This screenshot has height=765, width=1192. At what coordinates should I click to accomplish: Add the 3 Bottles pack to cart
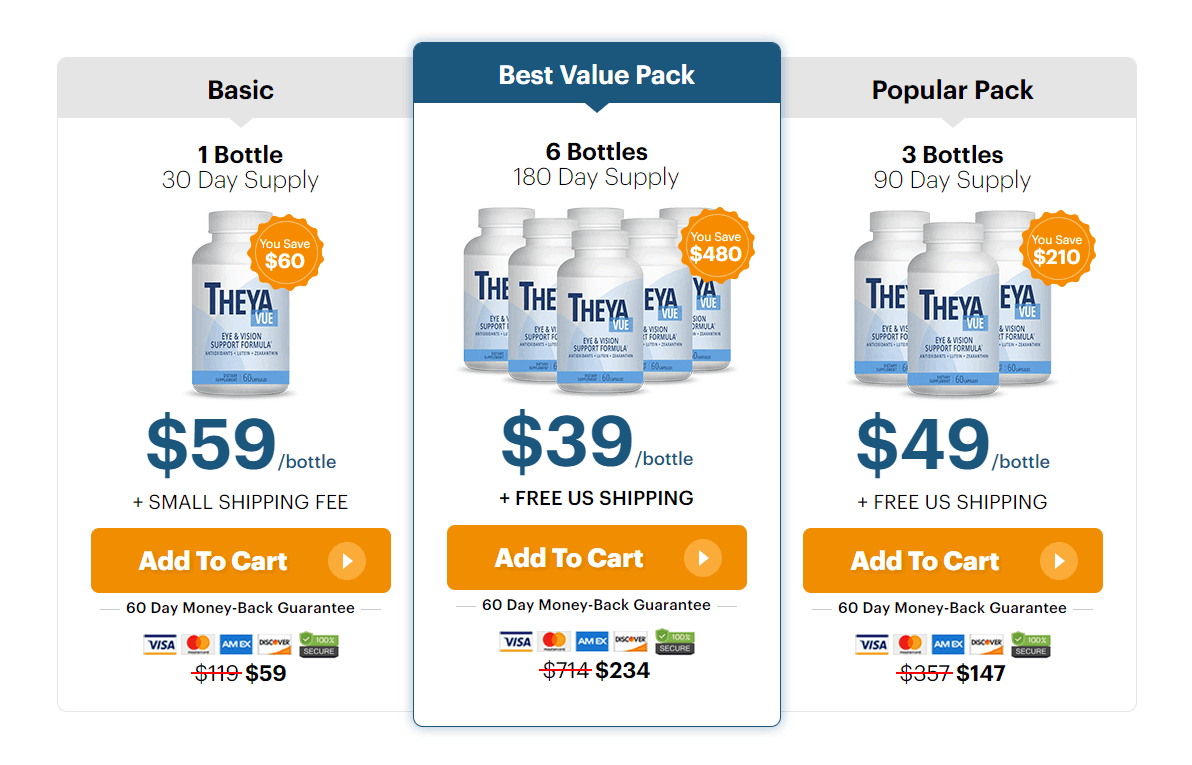(952, 561)
